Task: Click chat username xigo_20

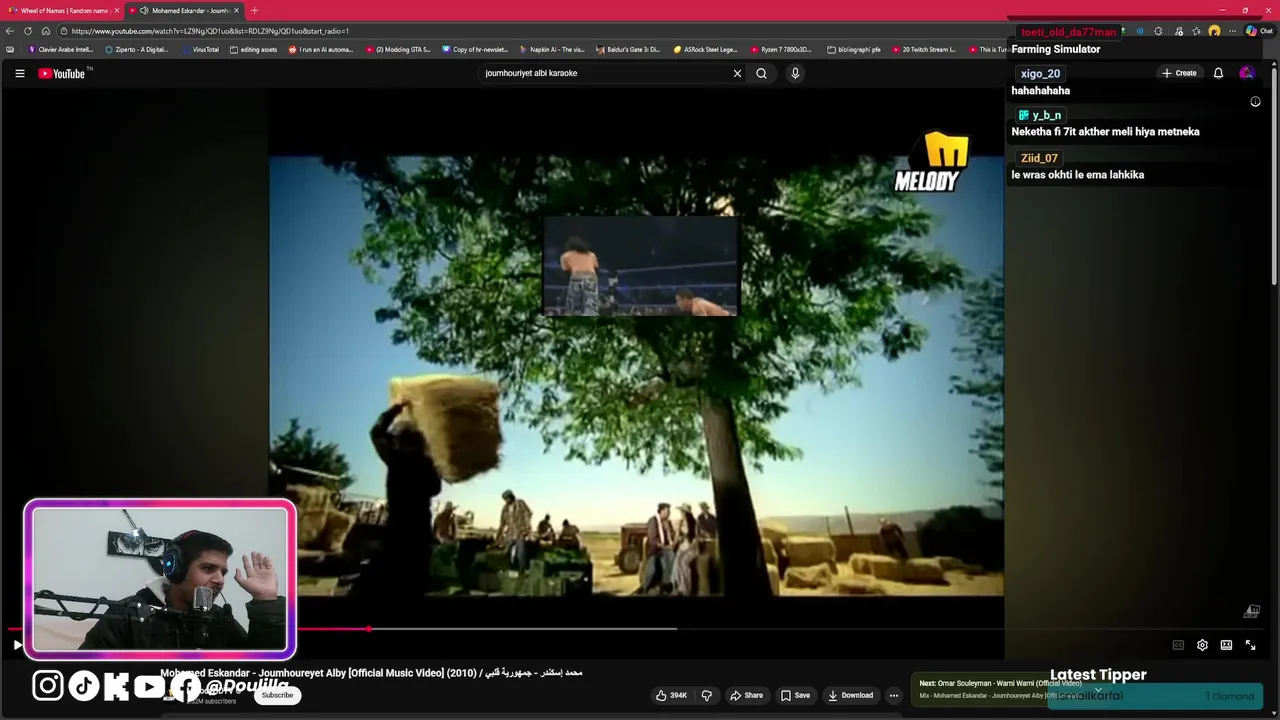Action: [x=1040, y=74]
